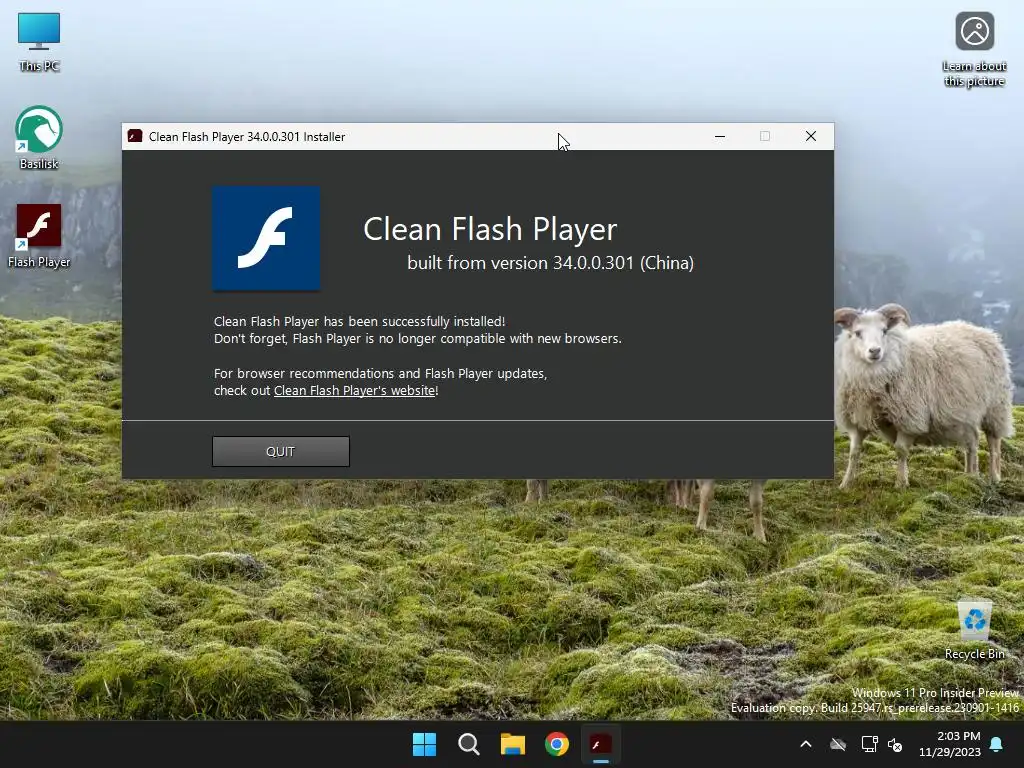Select the This PC desktop icon
This screenshot has width=1024, height=768.
click(39, 42)
